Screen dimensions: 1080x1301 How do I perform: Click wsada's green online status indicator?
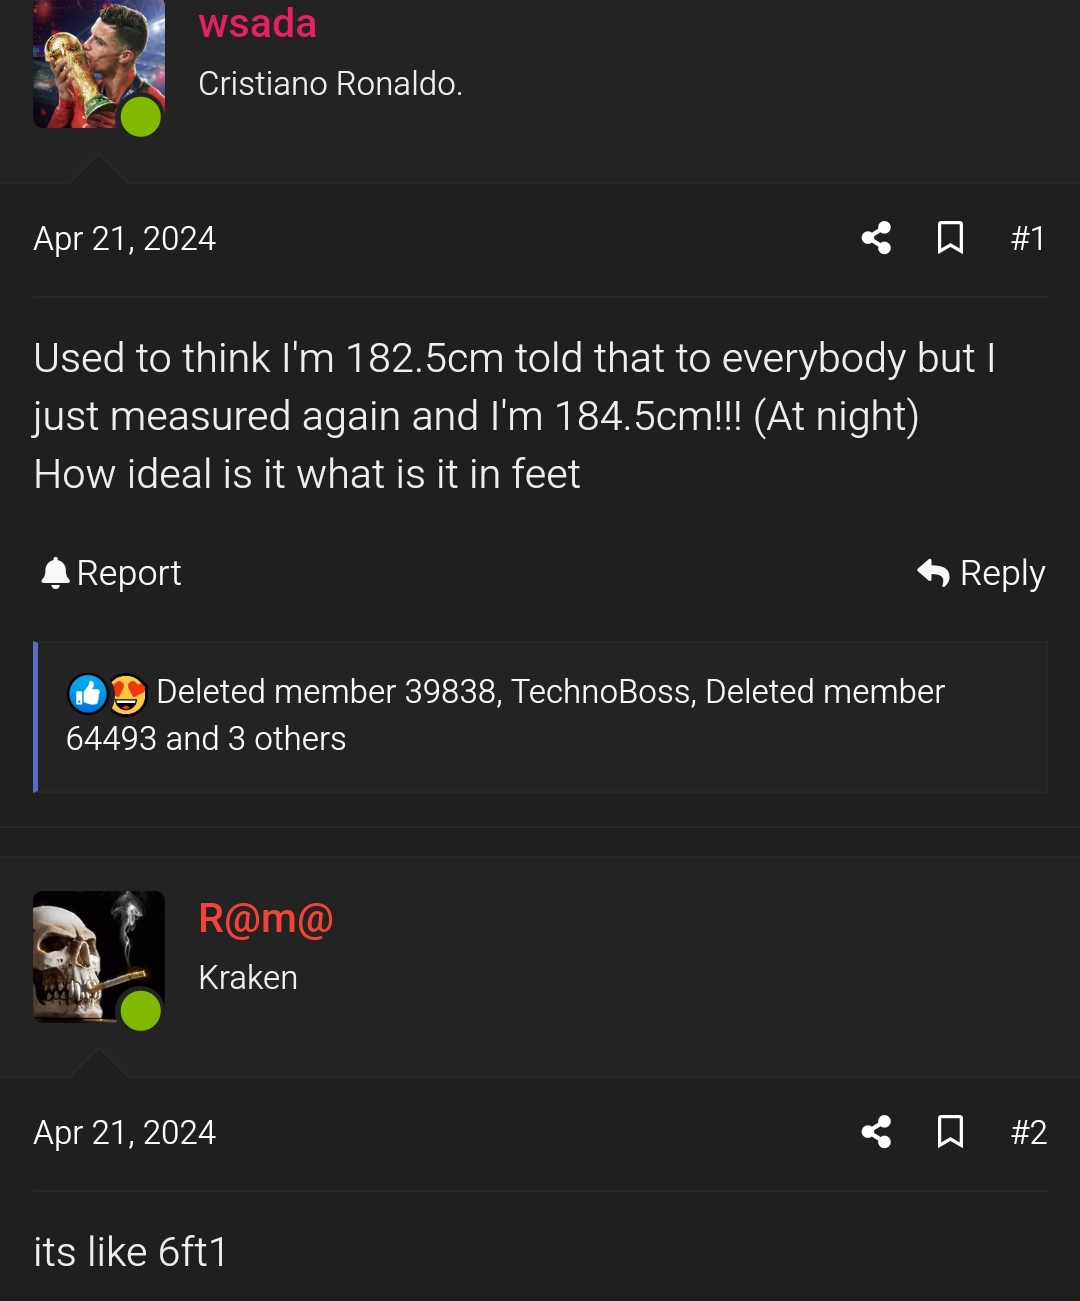pyautogui.click(x=141, y=118)
